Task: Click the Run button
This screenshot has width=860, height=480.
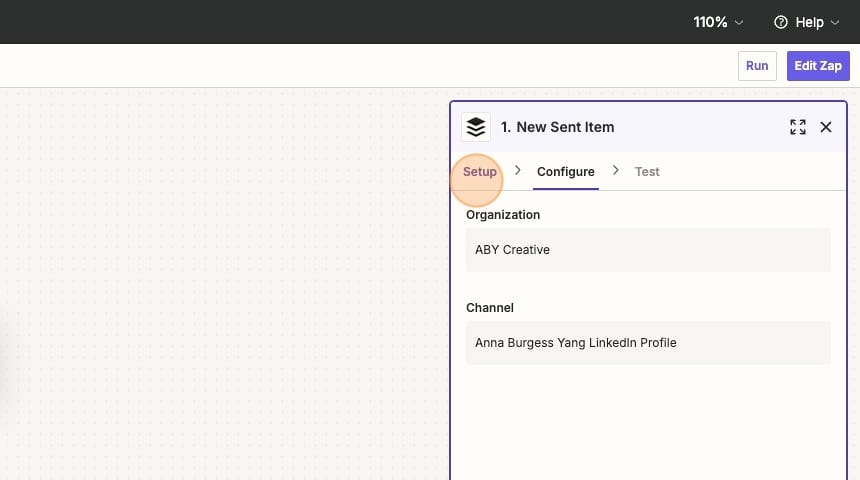Action: tap(757, 66)
